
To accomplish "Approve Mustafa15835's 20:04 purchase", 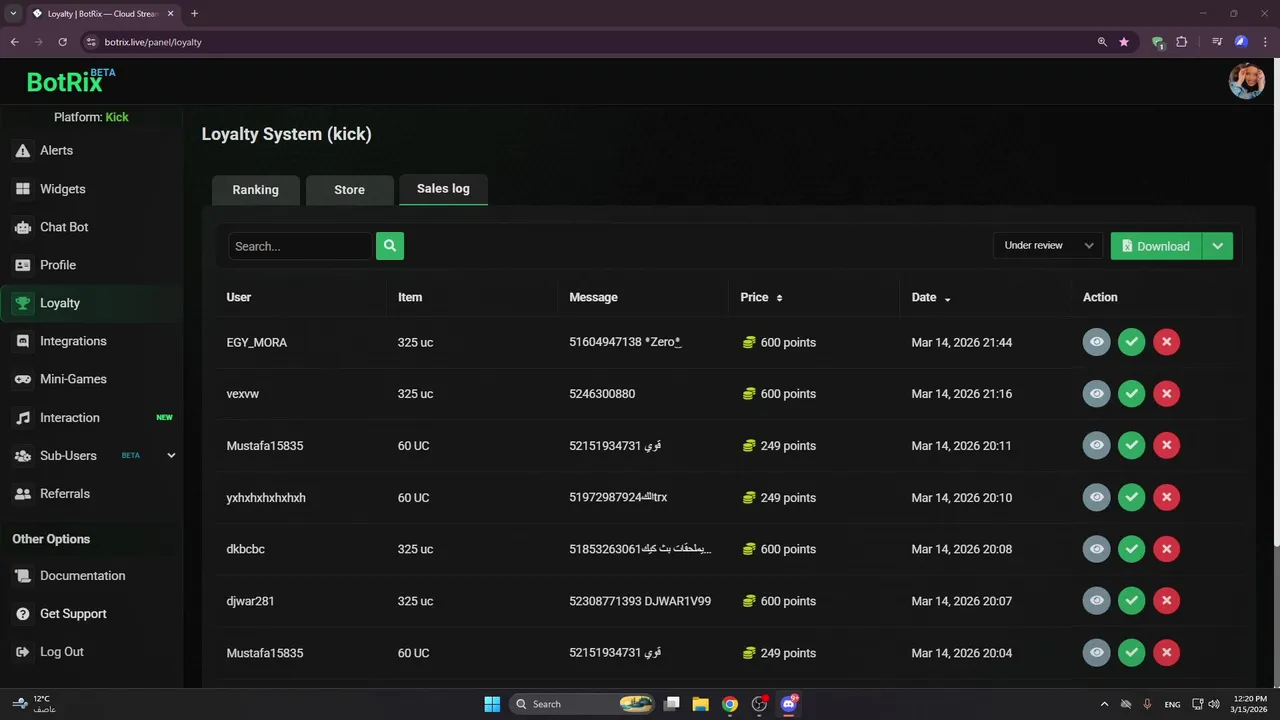I will pos(1131,653).
